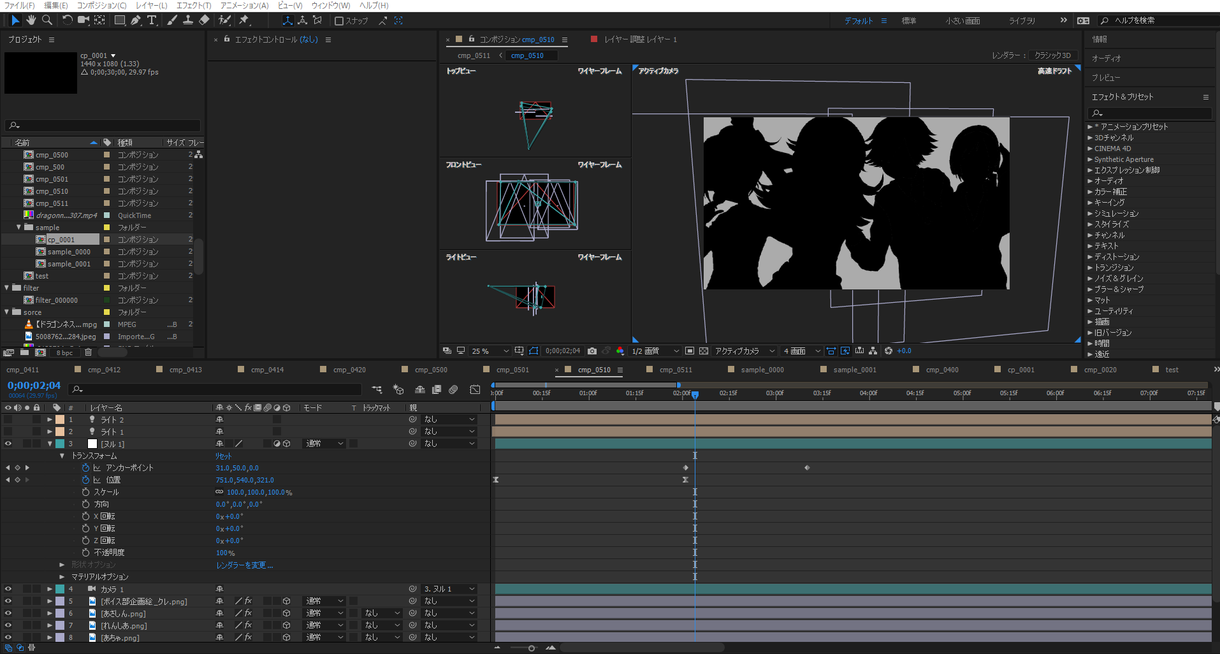The image size is (1220, 654).
Task: Select the Clone Stamp tool
Action: [188, 20]
